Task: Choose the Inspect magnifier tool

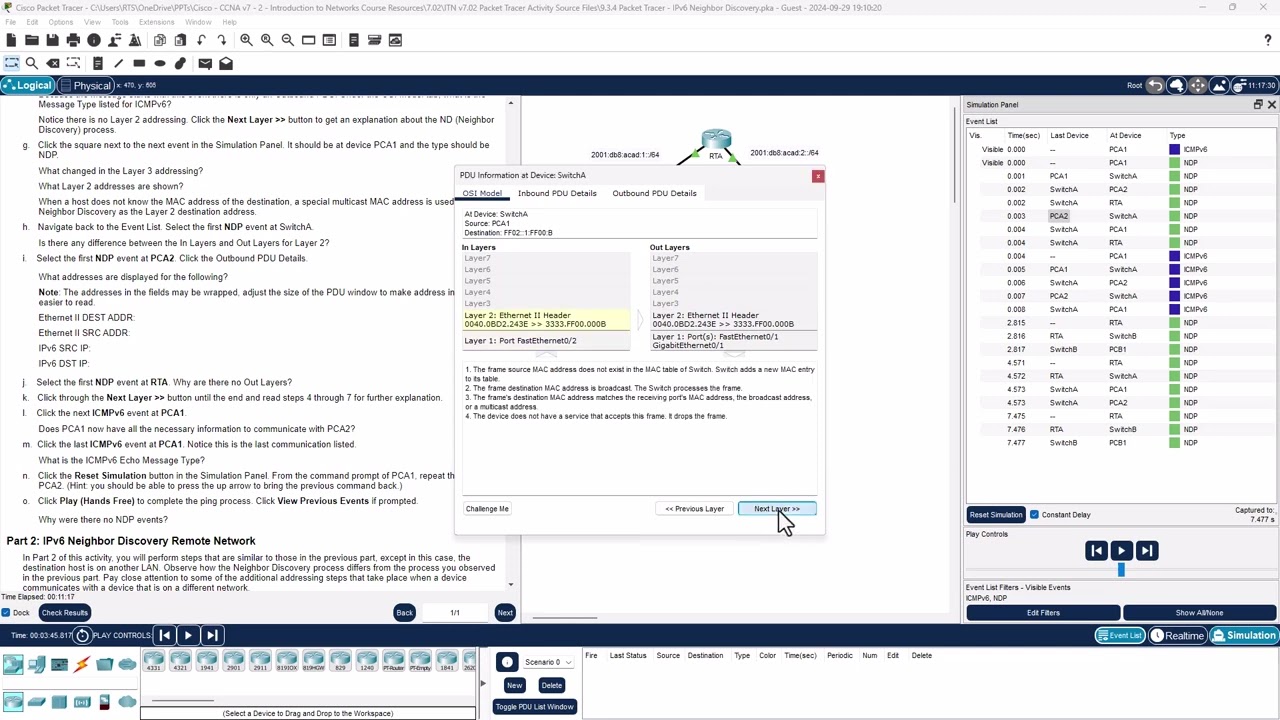Action: point(32,63)
